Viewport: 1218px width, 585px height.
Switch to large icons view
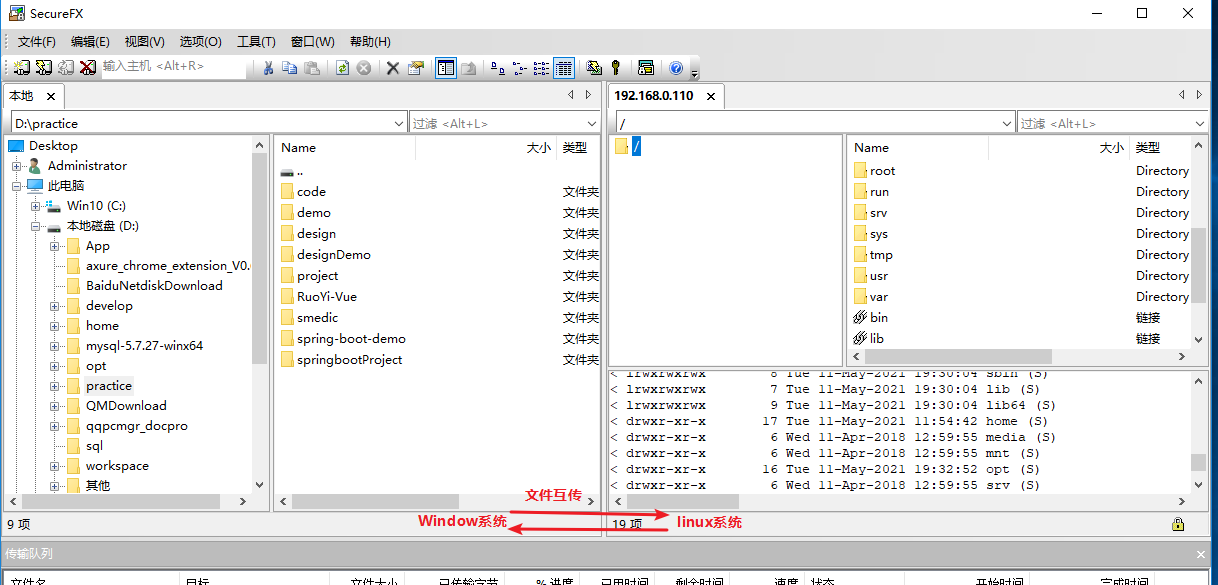pos(498,68)
